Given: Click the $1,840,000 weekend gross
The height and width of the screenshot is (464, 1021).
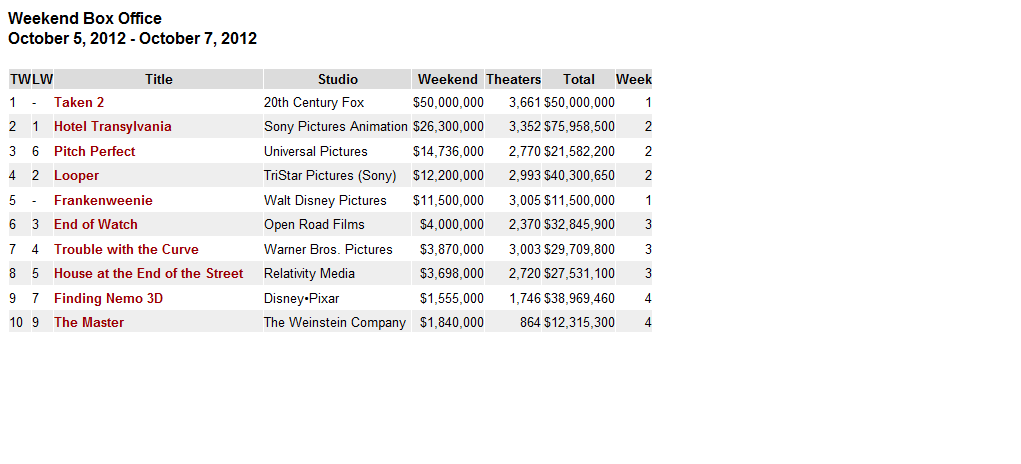Looking at the screenshot, I should point(452,323).
